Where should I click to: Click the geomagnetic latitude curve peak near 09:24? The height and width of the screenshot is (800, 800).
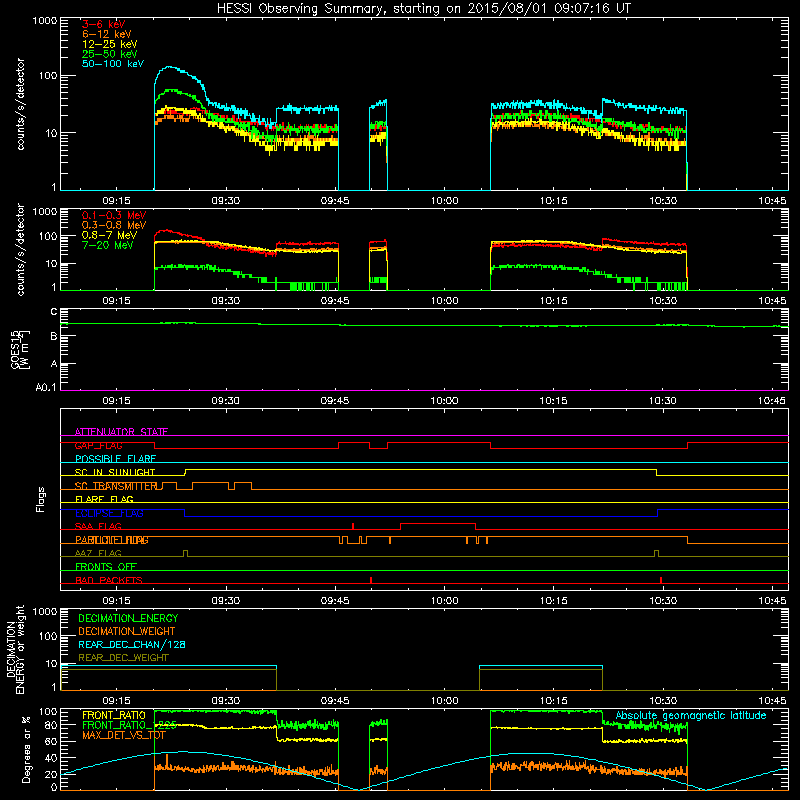[x=182, y=751]
